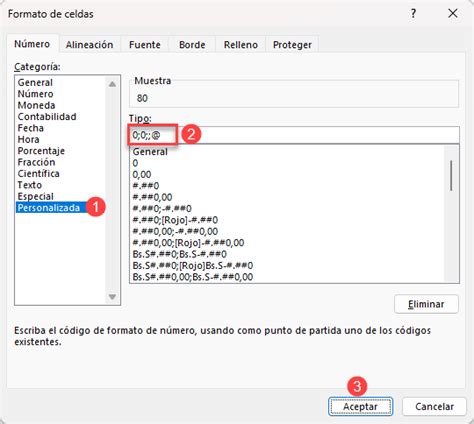Screen dimensions: 474x424
Task: Open the Alineación tab
Action: click(x=89, y=45)
